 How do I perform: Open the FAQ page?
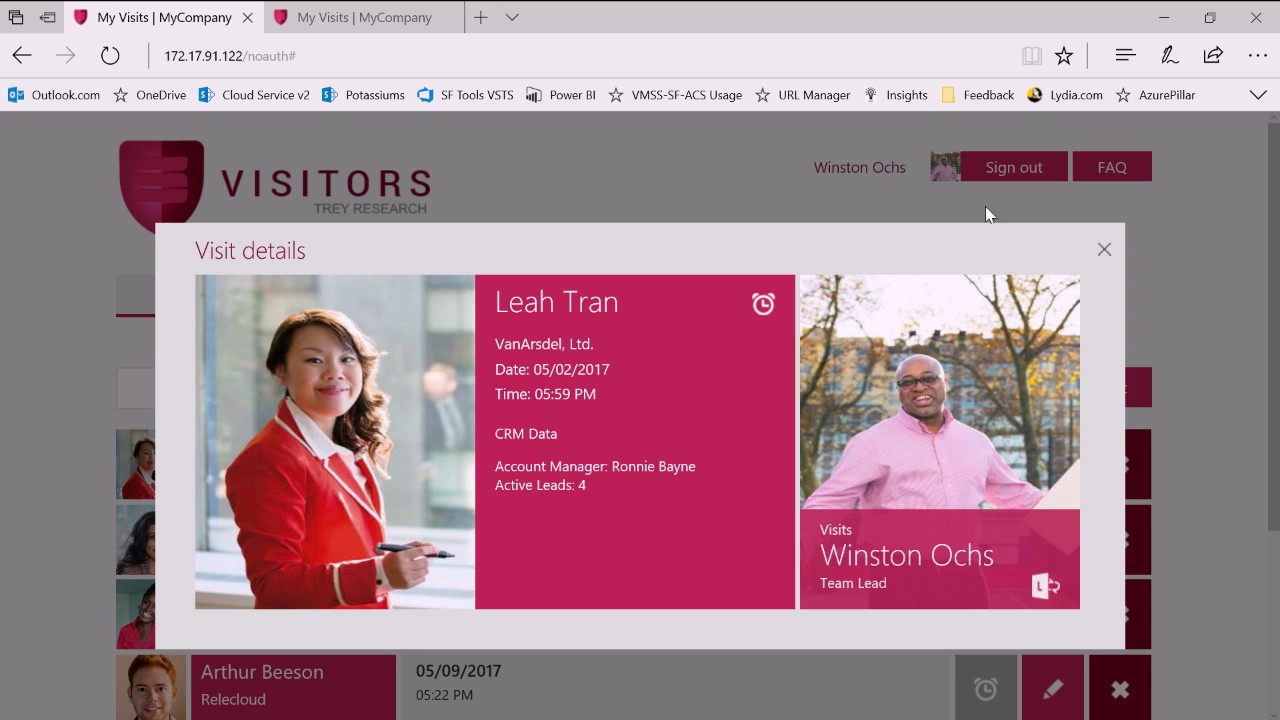[x=1112, y=167]
